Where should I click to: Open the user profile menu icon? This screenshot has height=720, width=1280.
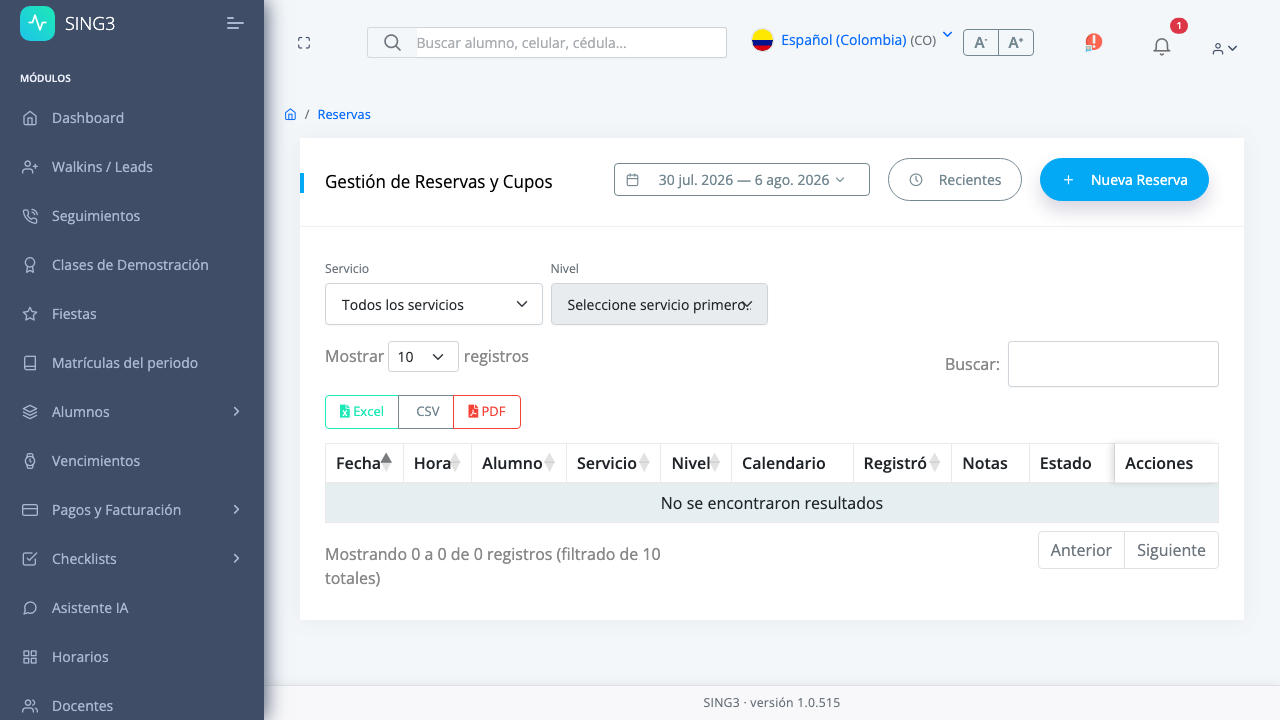1225,48
